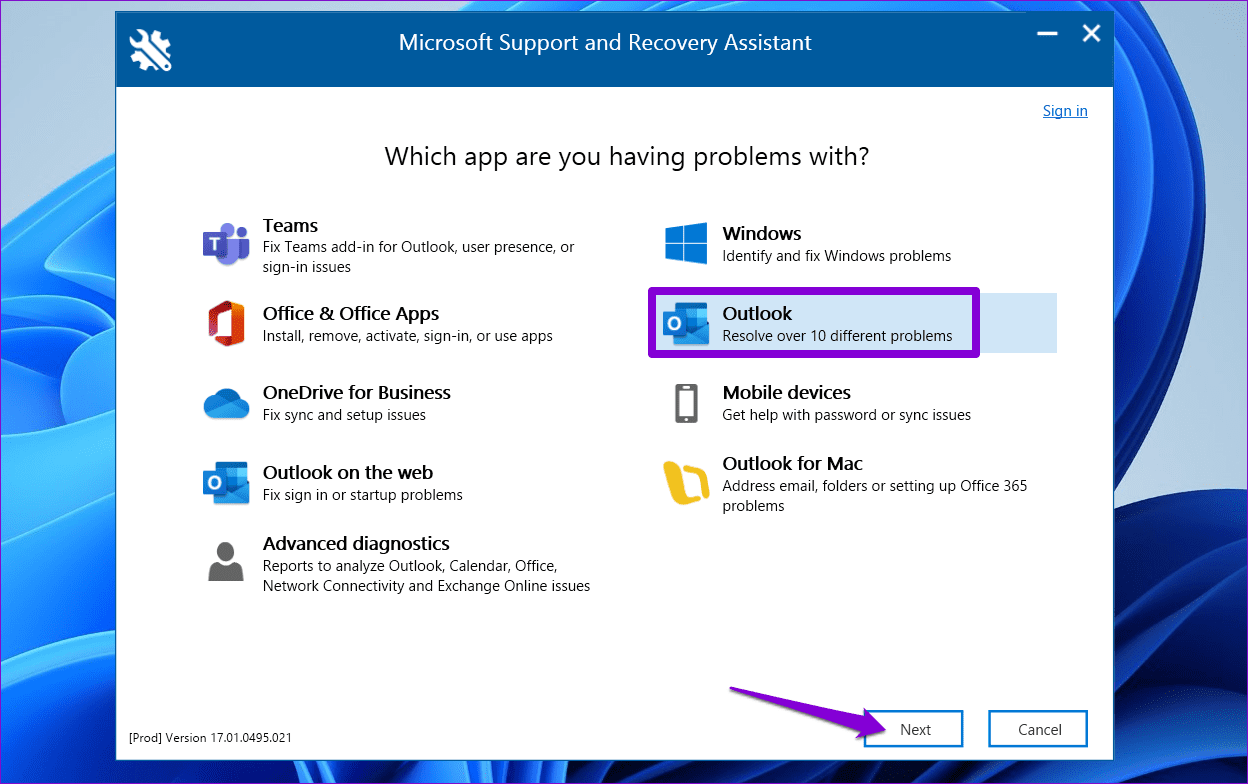Click 'Resolve over 10 different problems' text
This screenshot has width=1248, height=784.
coord(838,336)
